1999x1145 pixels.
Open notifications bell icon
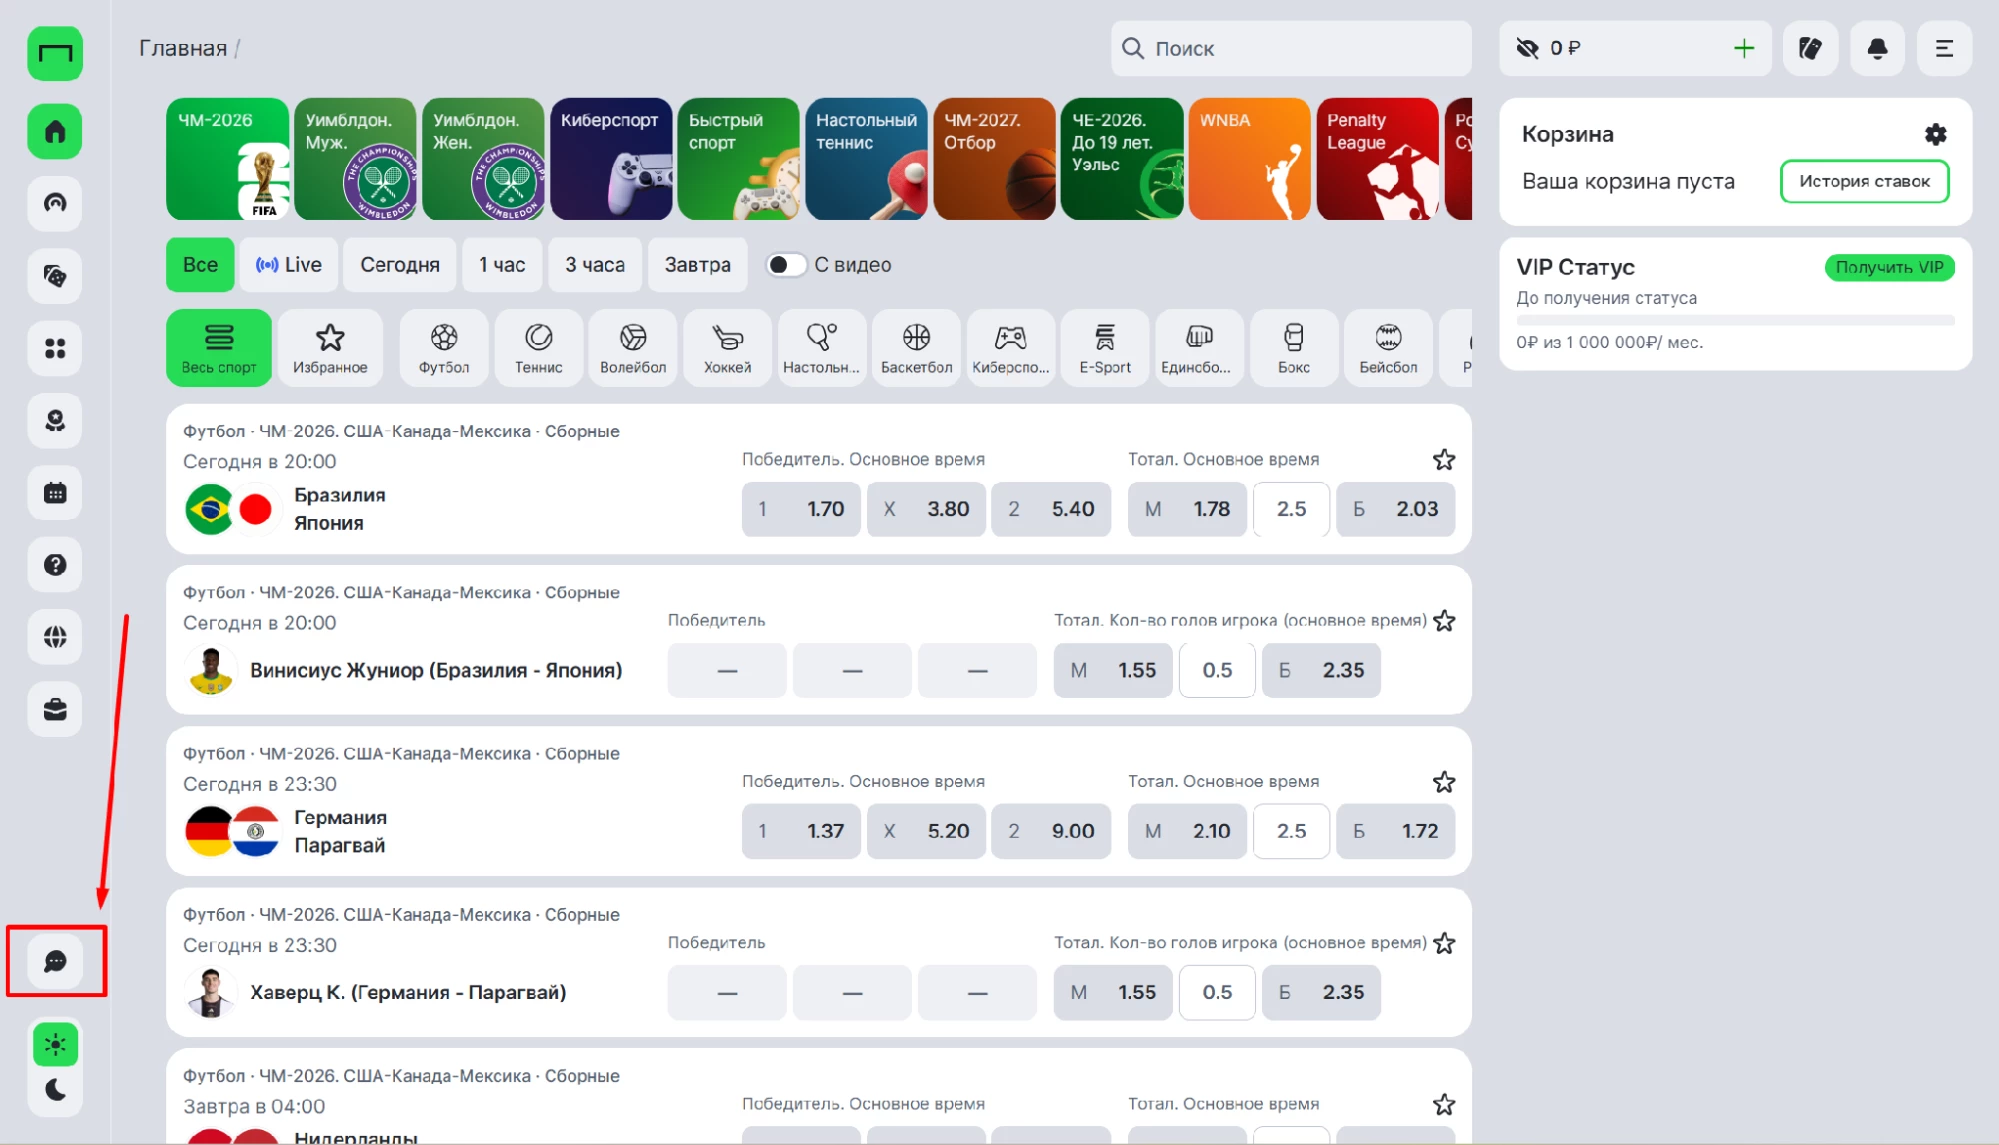tap(1877, 48)
